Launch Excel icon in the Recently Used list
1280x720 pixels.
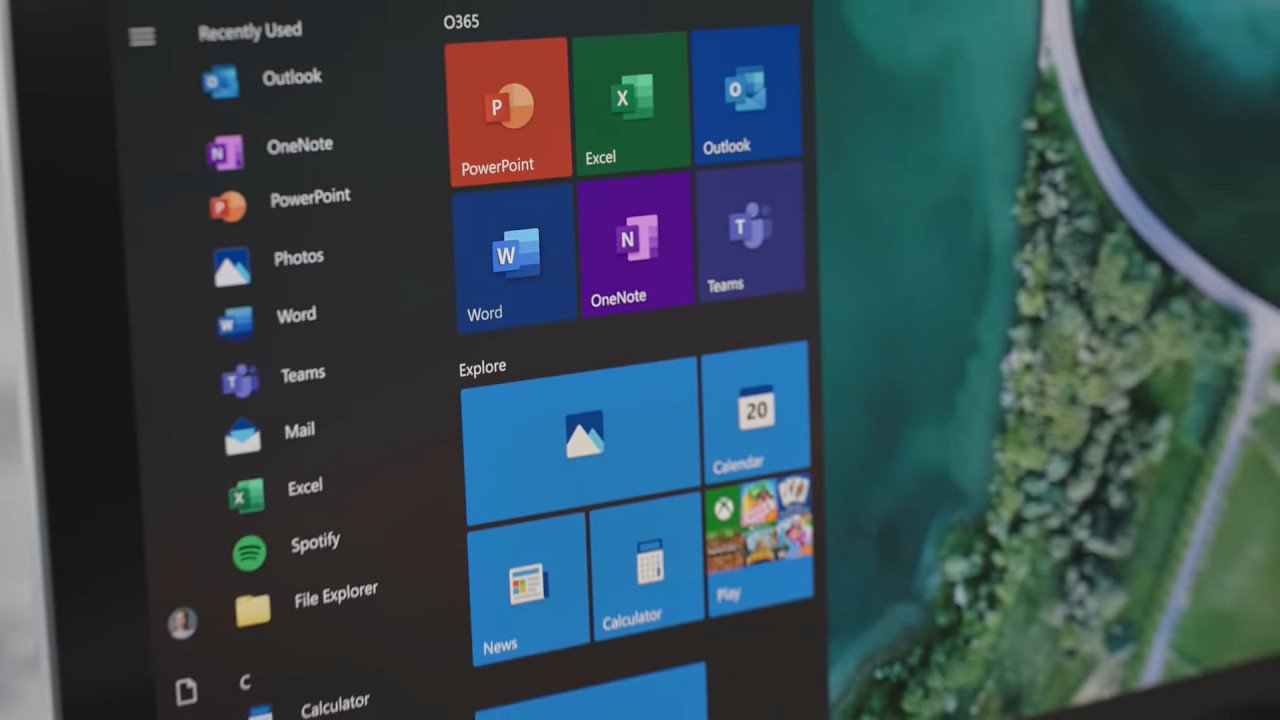tap(247, 495)
